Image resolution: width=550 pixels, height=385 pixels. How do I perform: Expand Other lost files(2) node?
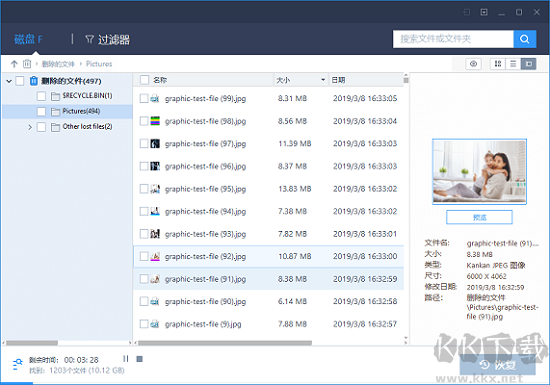point(30,127)
